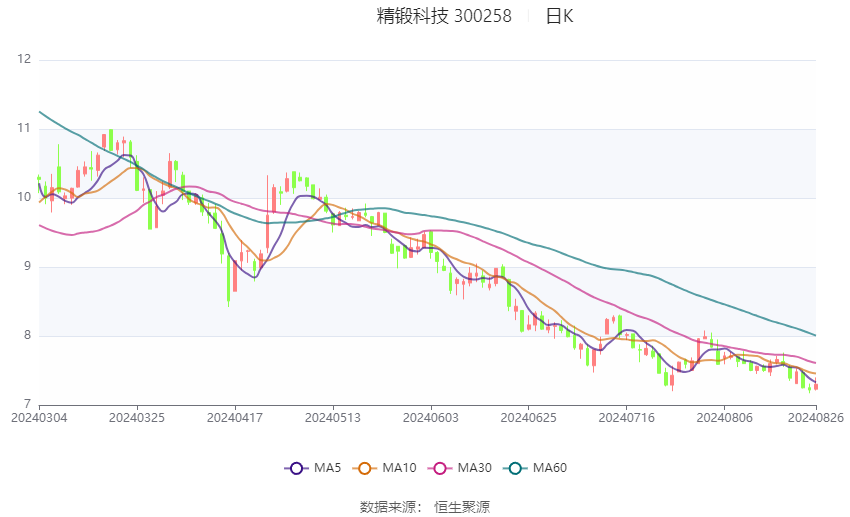
Task: Click the data source text 恒生聚源
Action: (x=462, y=507)
